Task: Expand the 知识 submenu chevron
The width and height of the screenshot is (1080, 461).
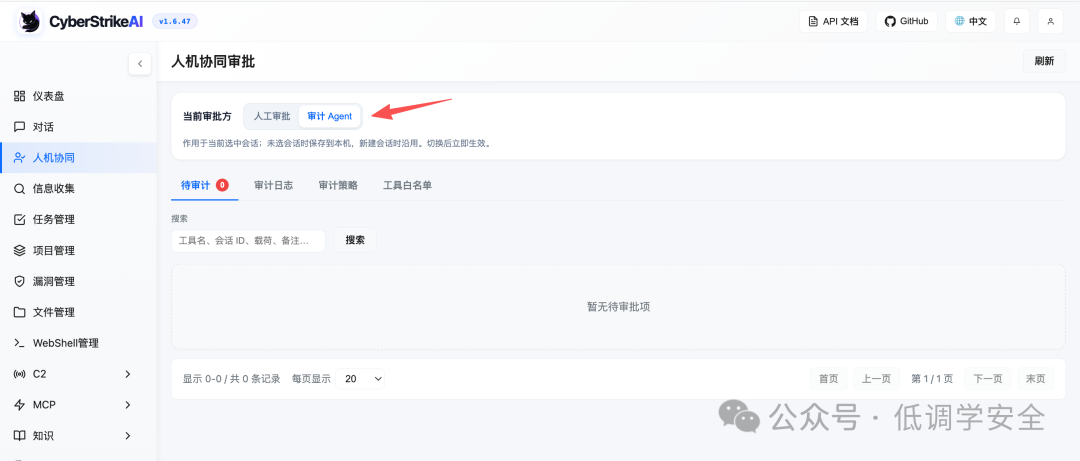Action: click(127, 436)
